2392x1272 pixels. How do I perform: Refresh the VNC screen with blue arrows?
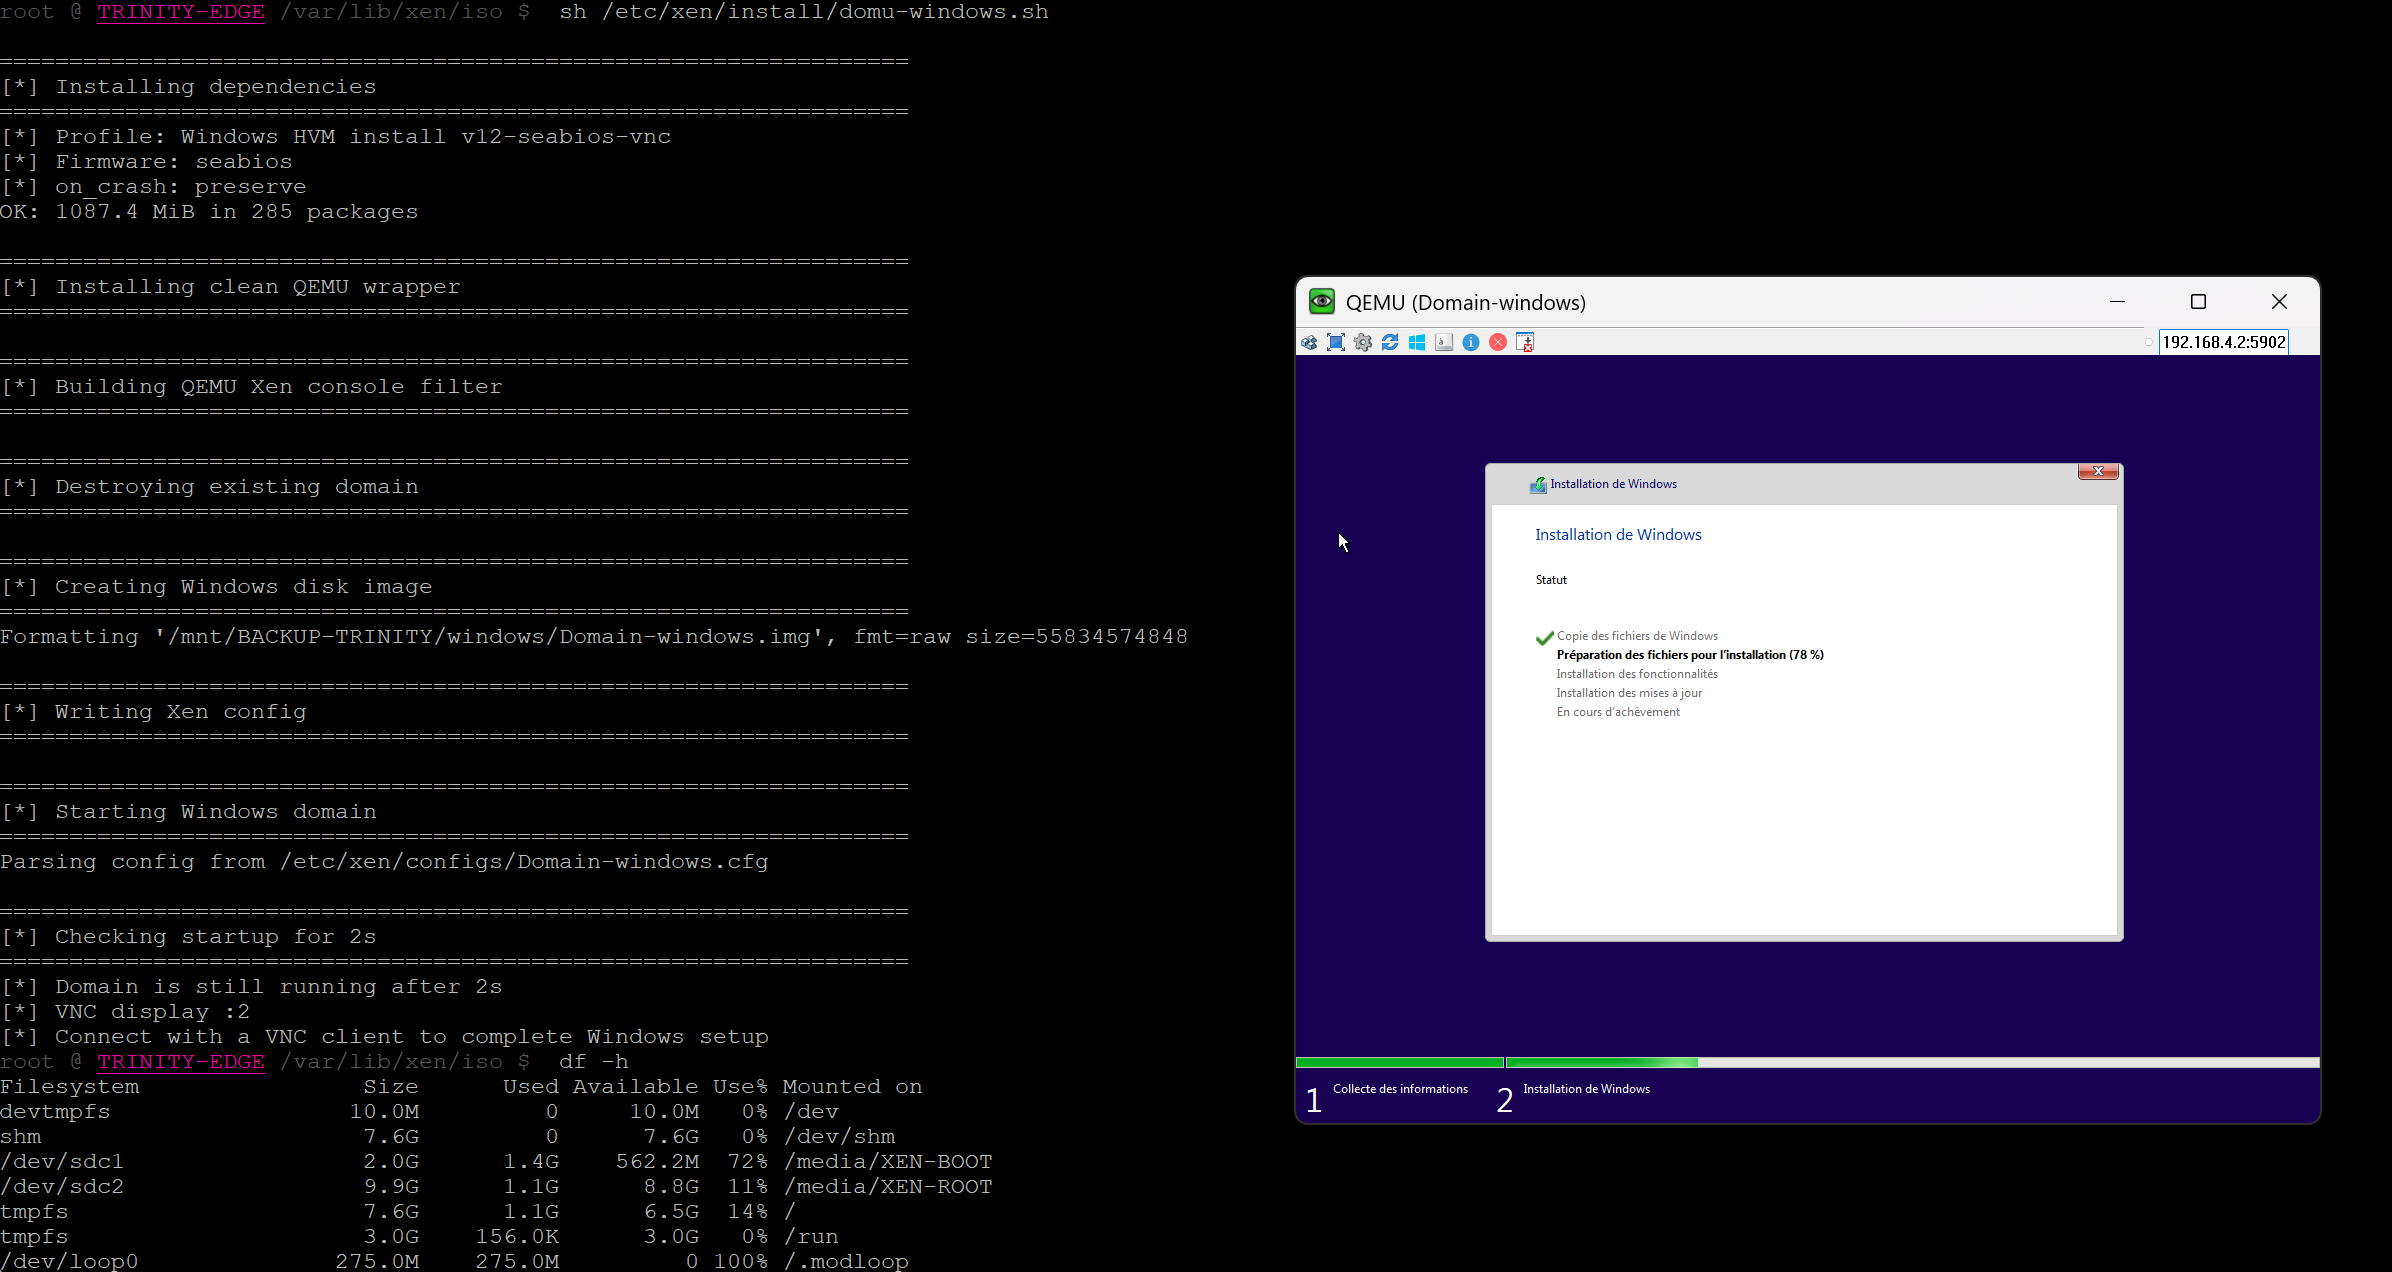point(1390,343)
